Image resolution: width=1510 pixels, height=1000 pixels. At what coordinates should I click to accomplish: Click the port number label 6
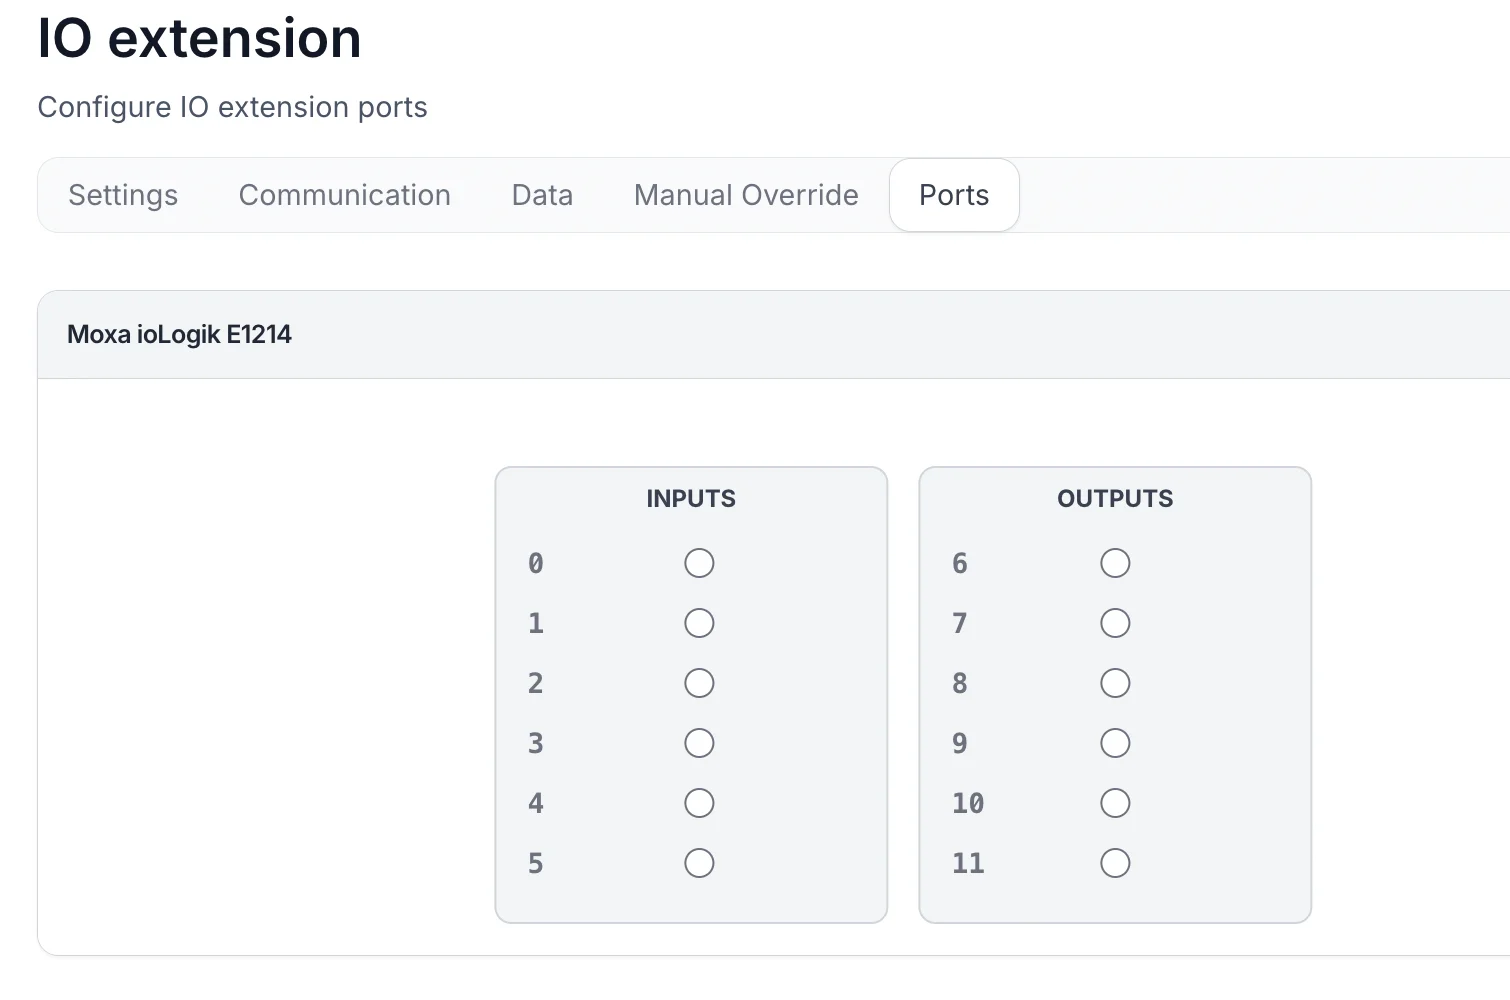coord(960,563)
